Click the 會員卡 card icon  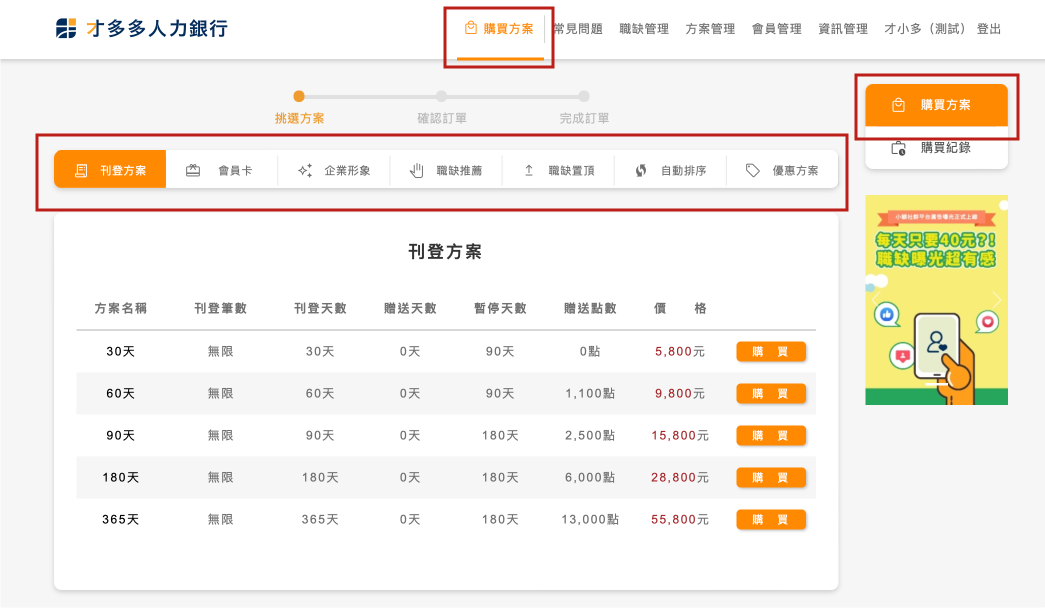point(193,170)
